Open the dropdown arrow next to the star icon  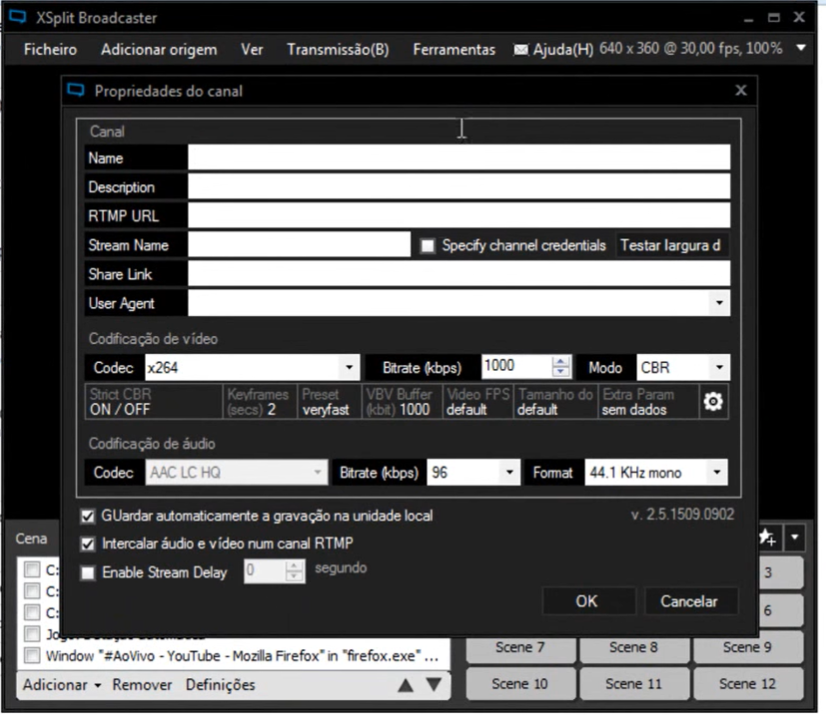795,538
